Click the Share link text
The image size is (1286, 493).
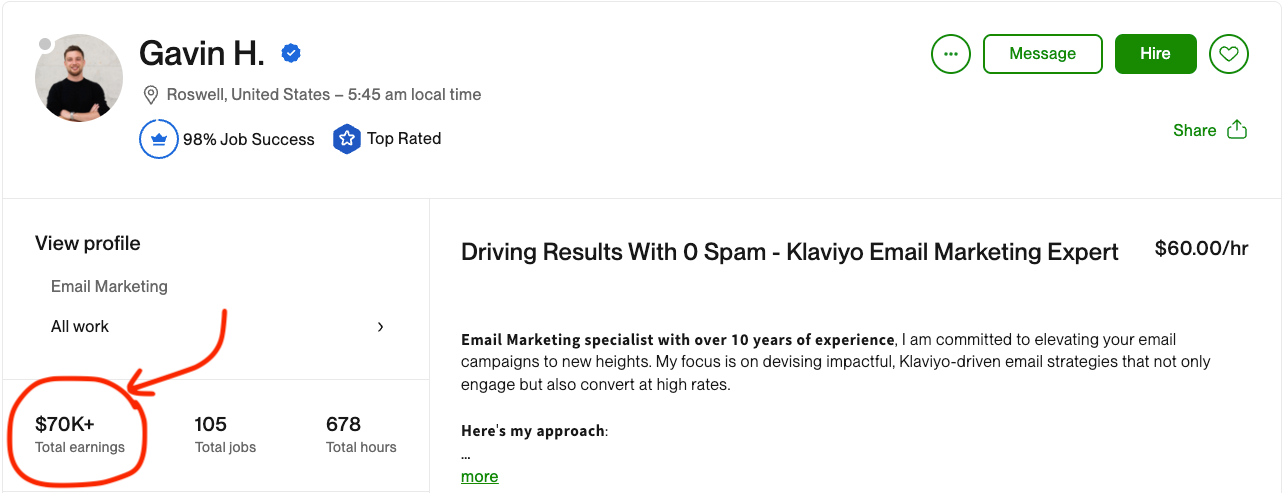point(1194,130)
